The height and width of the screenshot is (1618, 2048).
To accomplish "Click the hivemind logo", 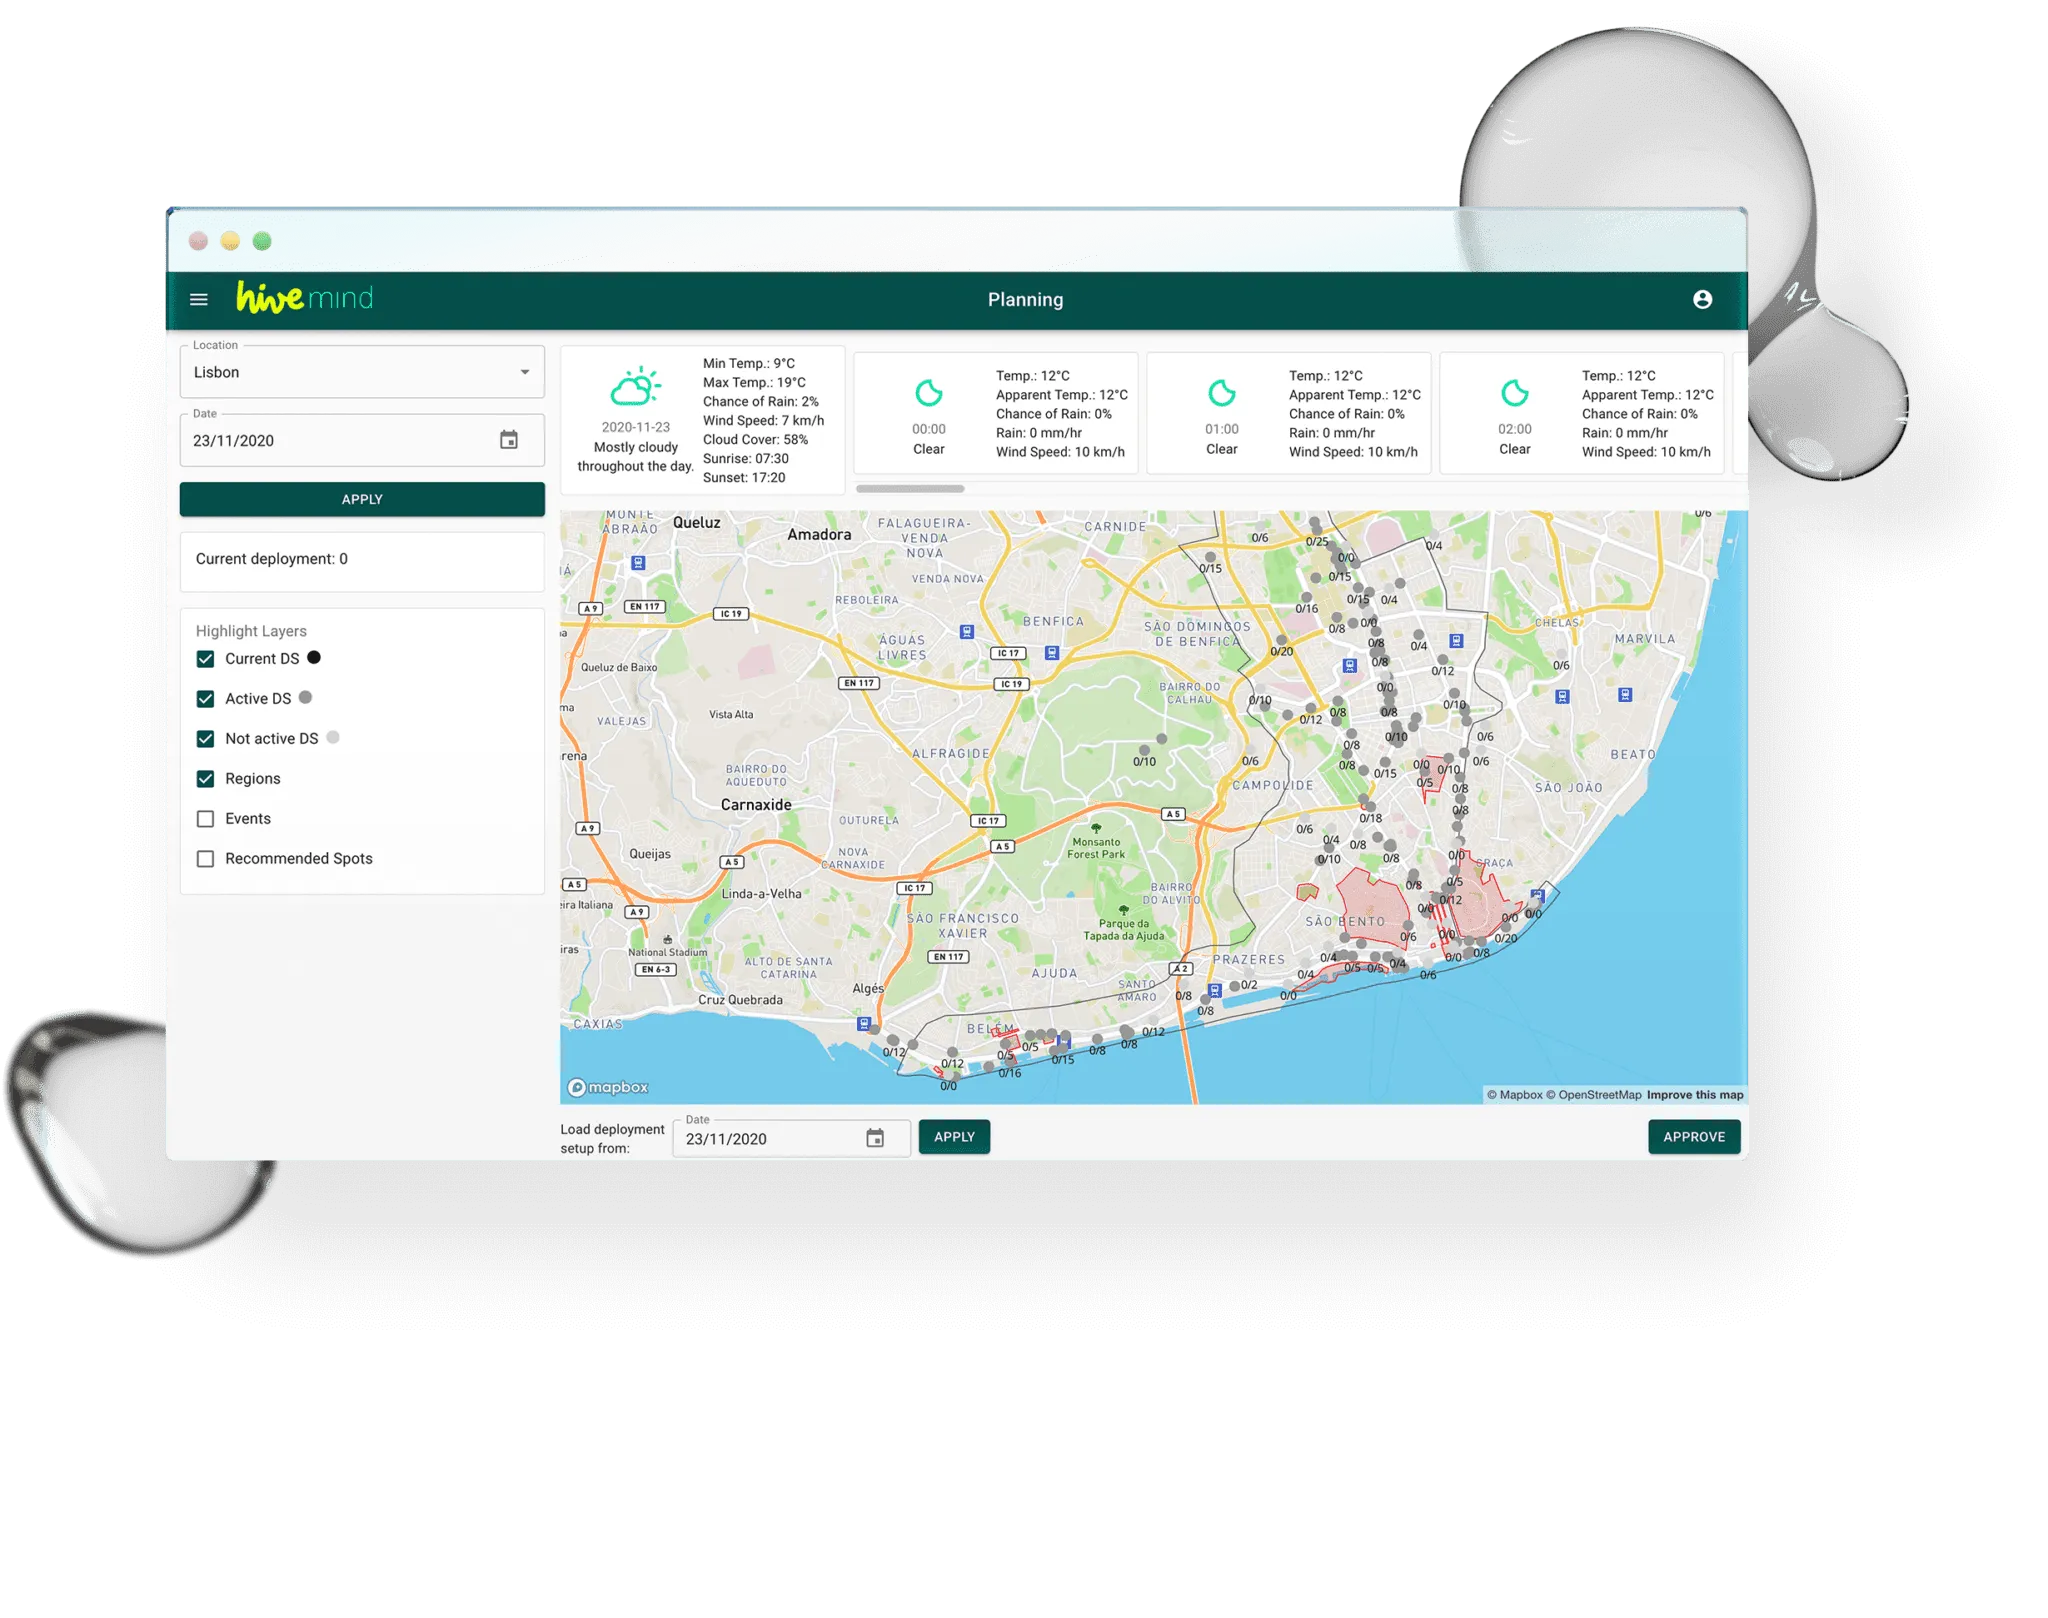I will (304, 298).
